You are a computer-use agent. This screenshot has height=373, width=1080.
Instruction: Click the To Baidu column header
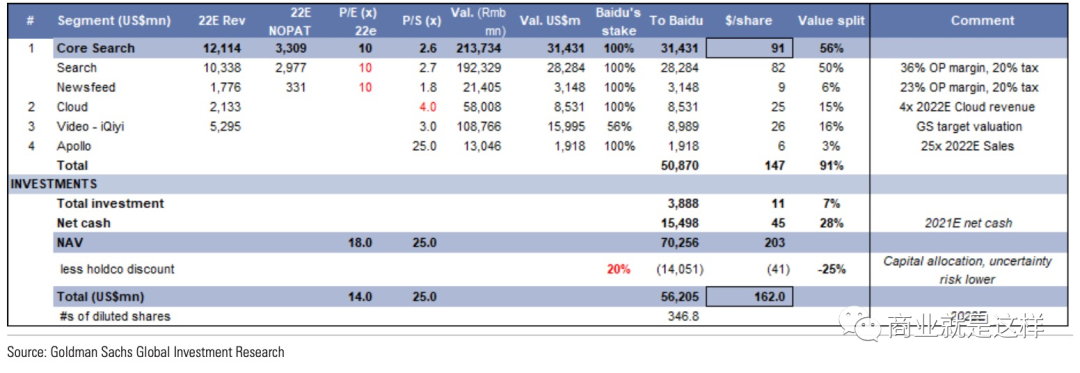(676, 20)
